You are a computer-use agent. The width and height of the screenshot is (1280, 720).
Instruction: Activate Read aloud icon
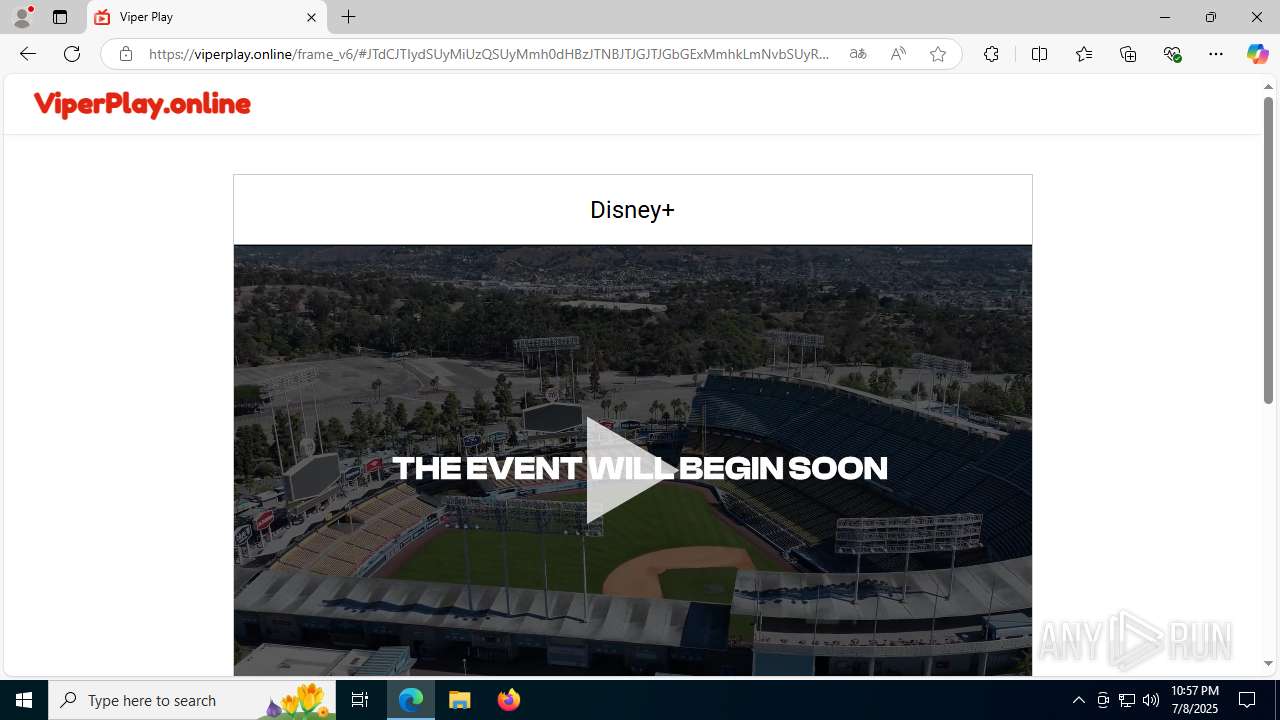898,54
